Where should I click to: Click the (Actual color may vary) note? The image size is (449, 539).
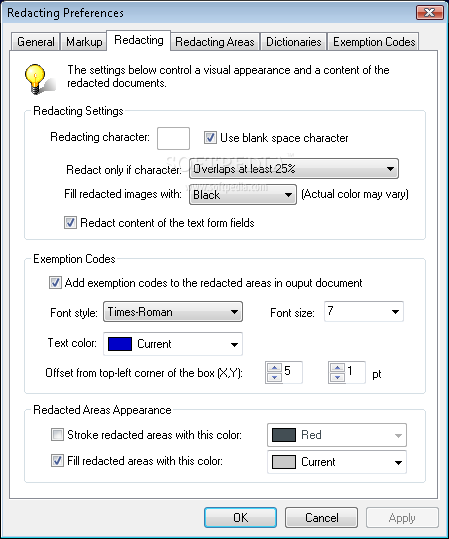tap(355, 194)
